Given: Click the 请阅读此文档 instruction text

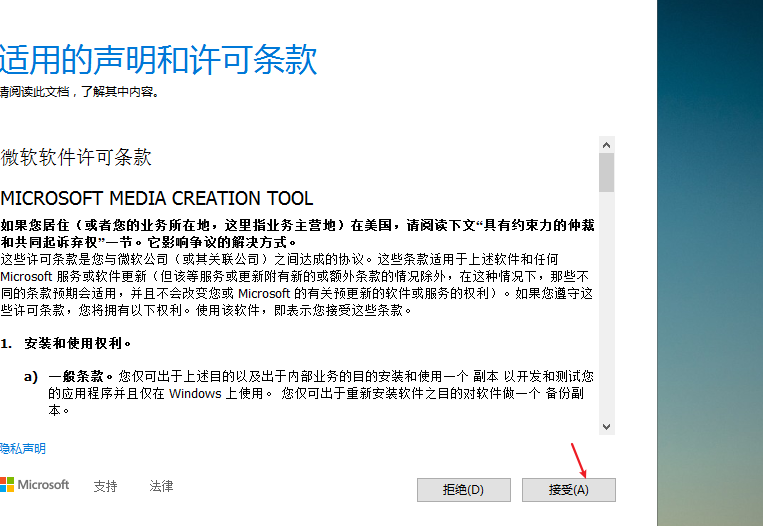Looking at the screenshot, I should pos(80,91).
